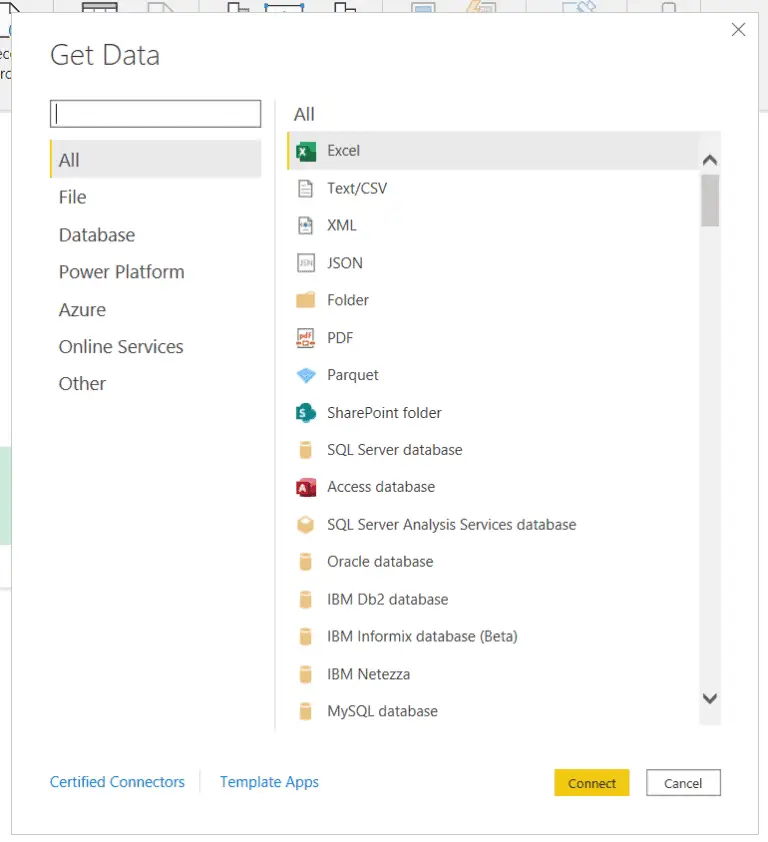Choose the PDF connector
This screenshot has width=768, height=842.
[x=340, y=337]
